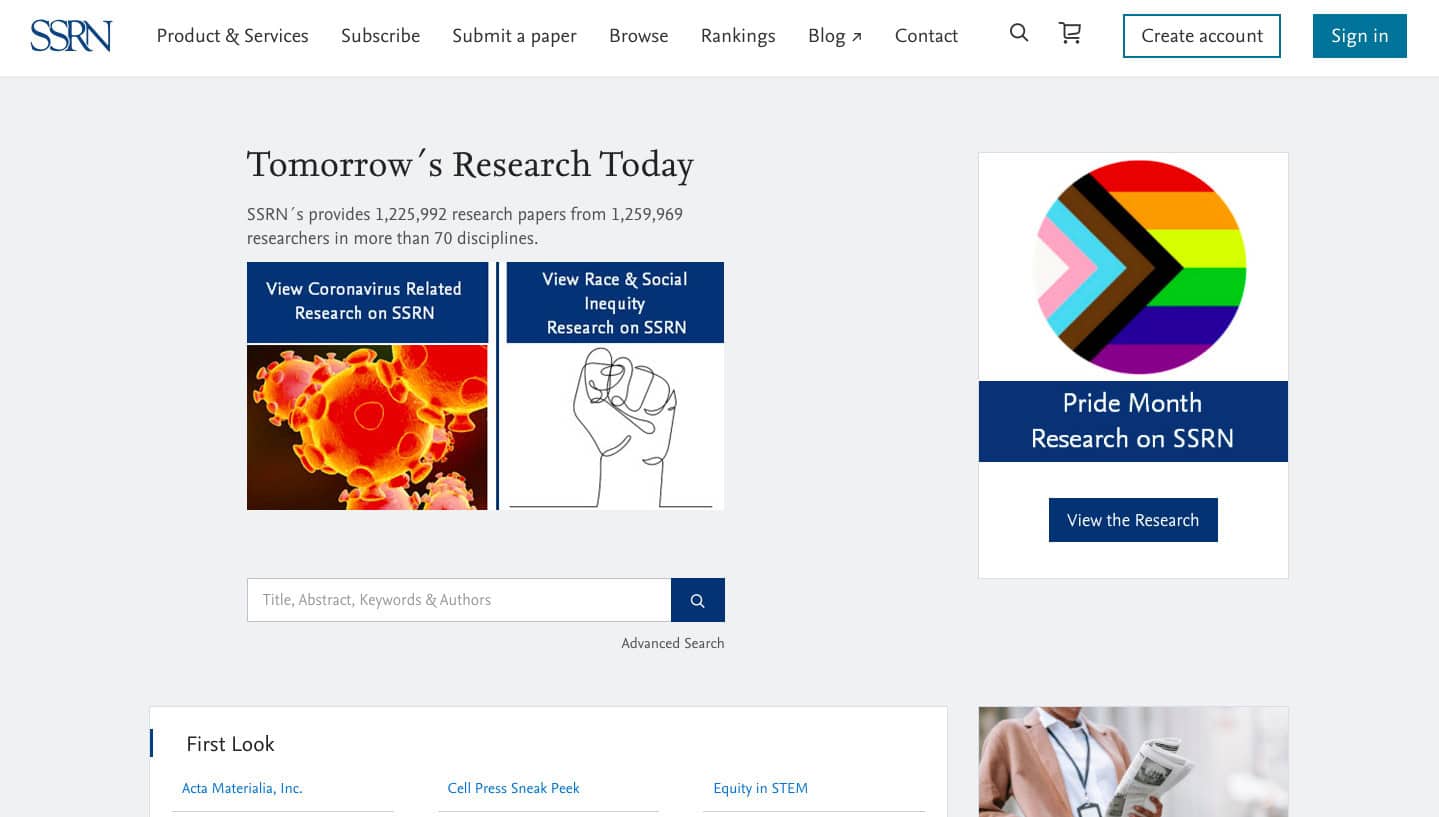This screenshot has width=1439, height=817.
Task: Open the Subscribe menu item
Action: coord(380,36)
